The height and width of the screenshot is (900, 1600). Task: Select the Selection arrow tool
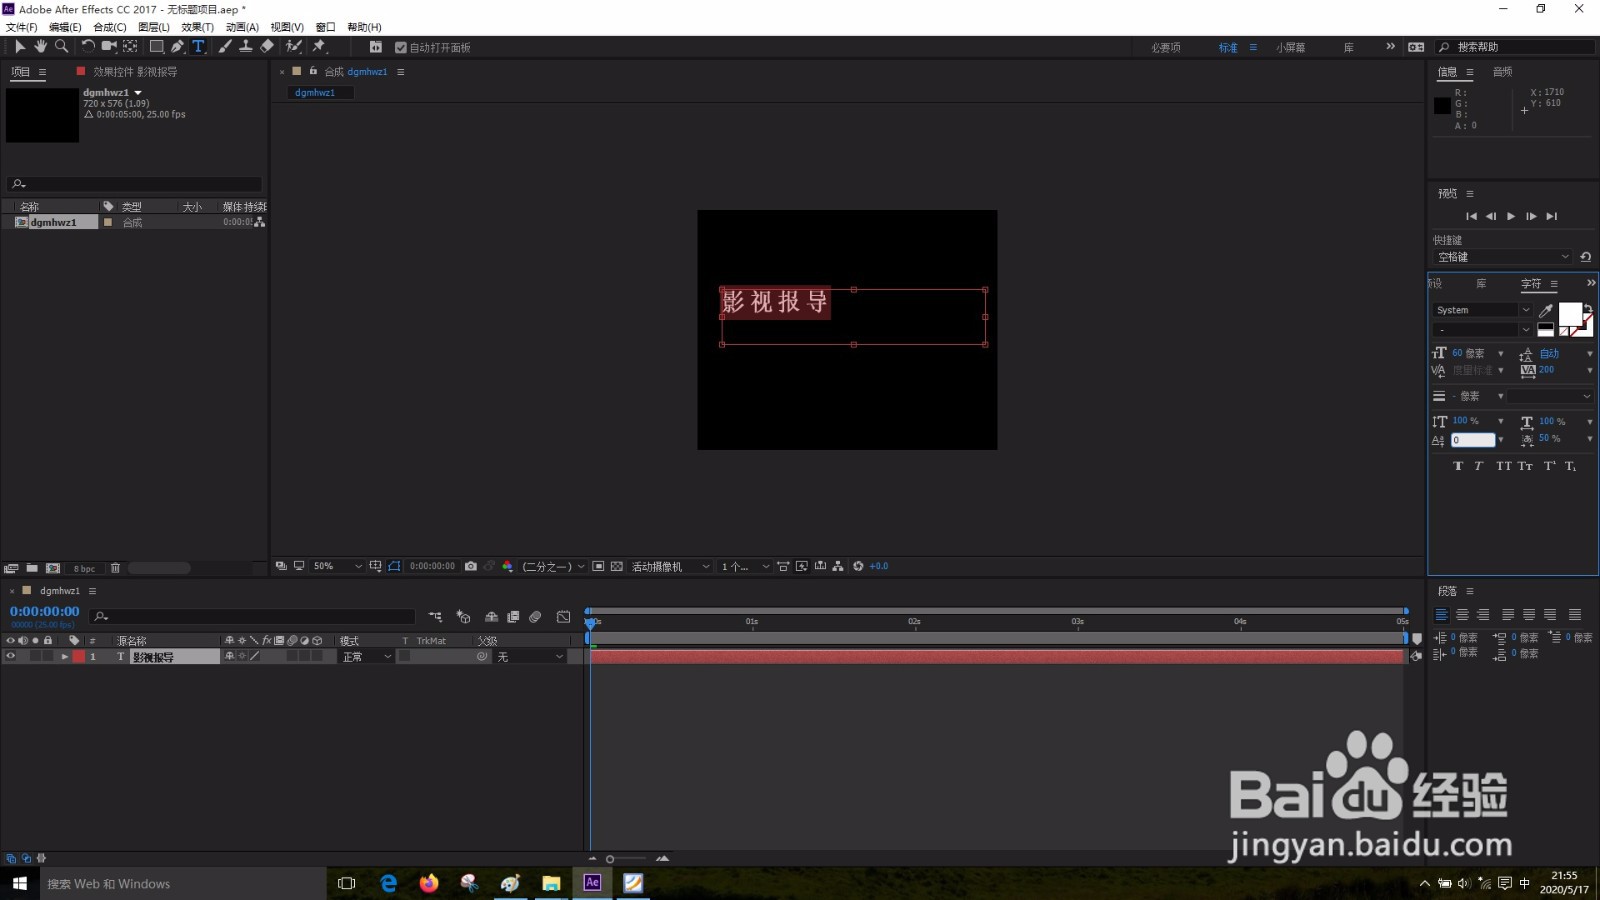19,46
